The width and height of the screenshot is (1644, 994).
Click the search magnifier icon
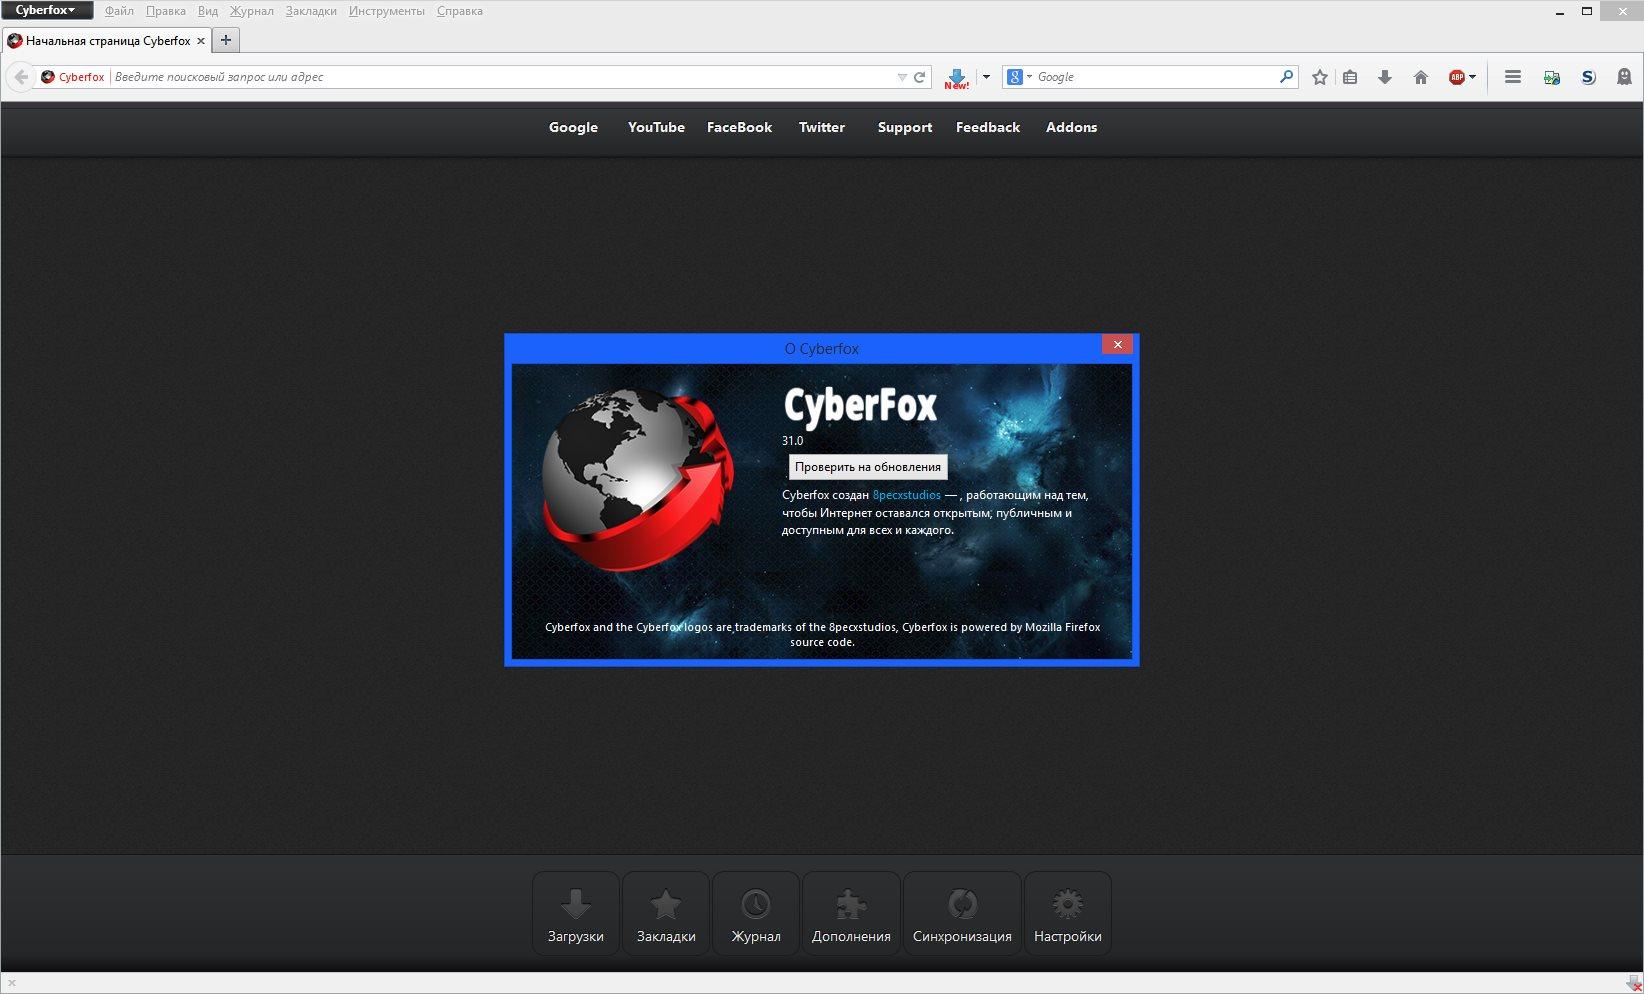[x=1286, y=77]
